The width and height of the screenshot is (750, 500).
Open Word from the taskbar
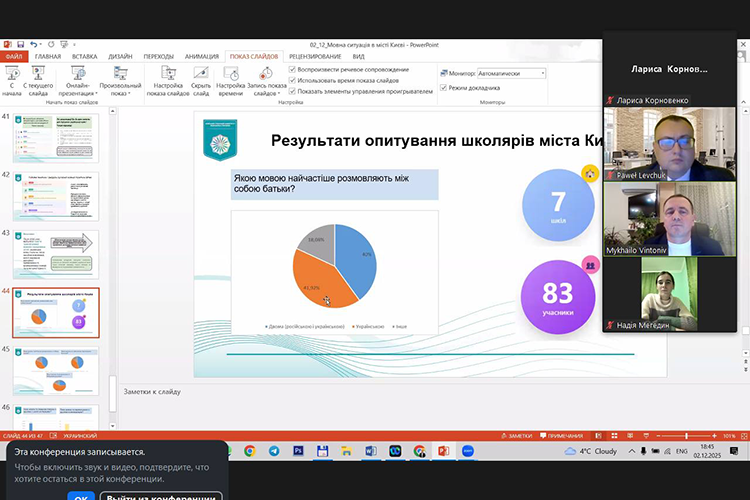370,451
